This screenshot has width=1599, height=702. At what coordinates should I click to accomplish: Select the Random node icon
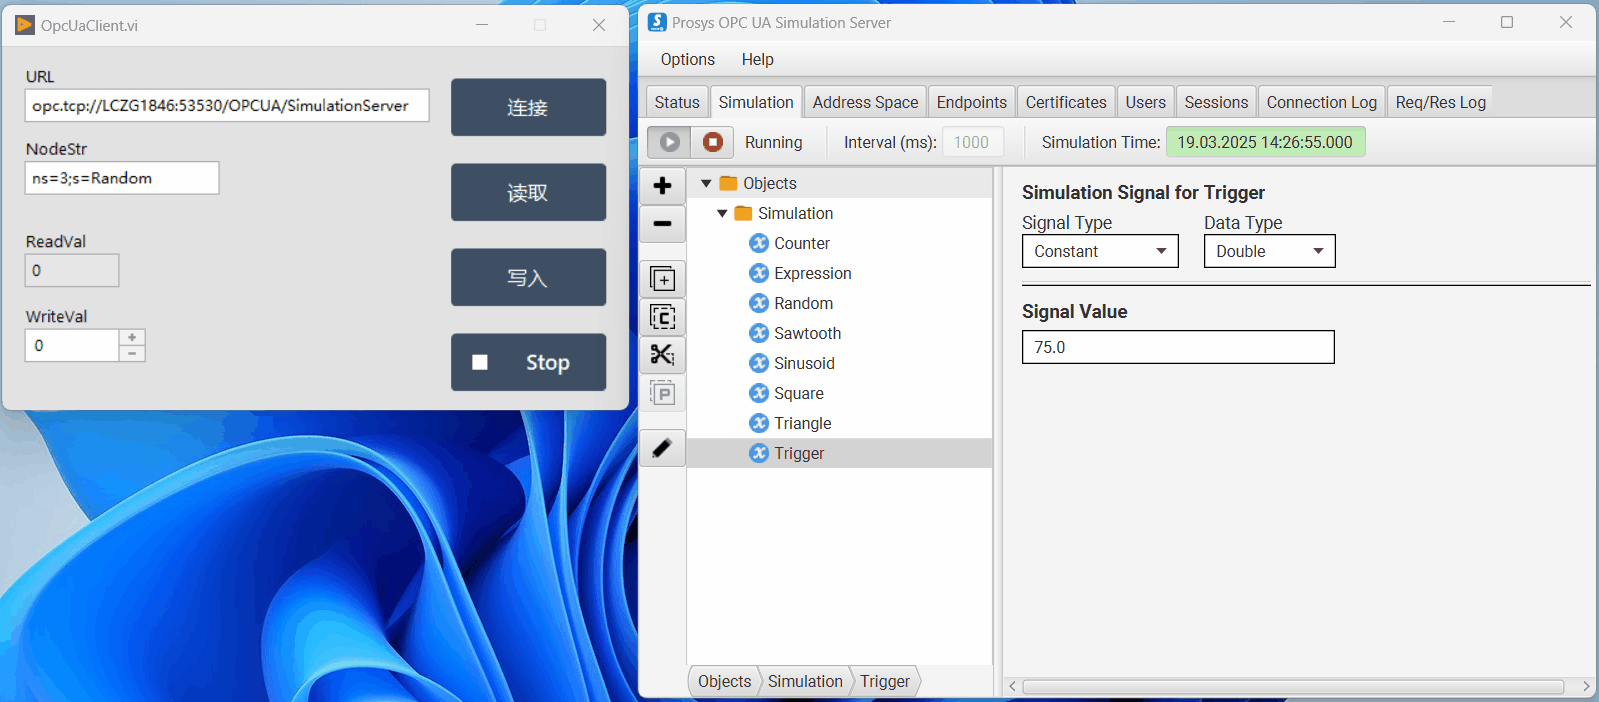tap(759, 303)
